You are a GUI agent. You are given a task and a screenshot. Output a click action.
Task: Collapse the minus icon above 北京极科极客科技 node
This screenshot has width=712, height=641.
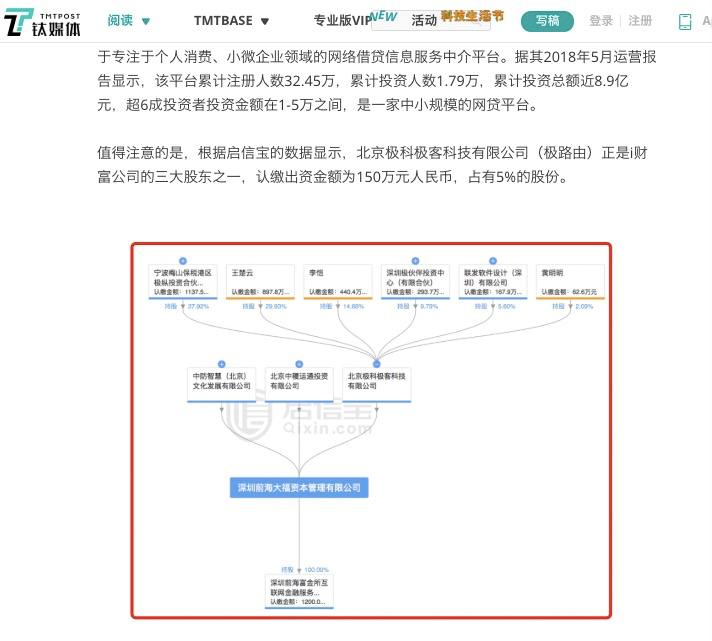[x=376, y=364]
